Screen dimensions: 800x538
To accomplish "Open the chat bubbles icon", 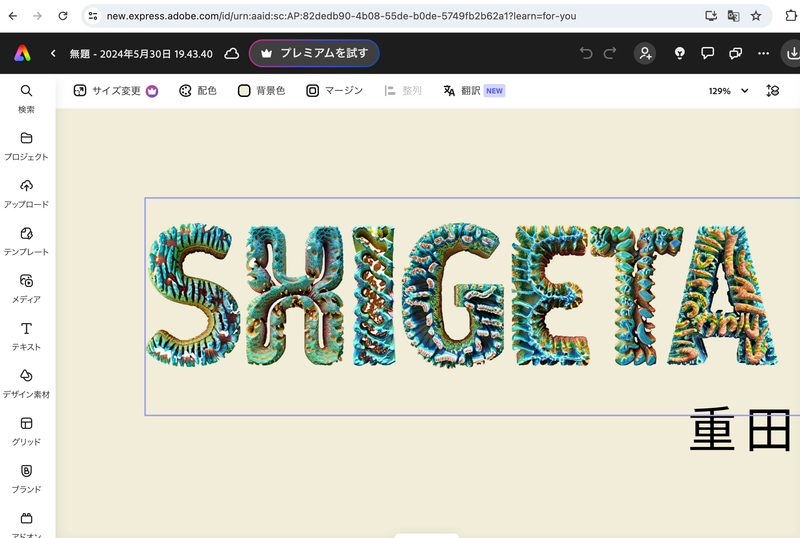I will pyautogui.click(x=735, y=53).
